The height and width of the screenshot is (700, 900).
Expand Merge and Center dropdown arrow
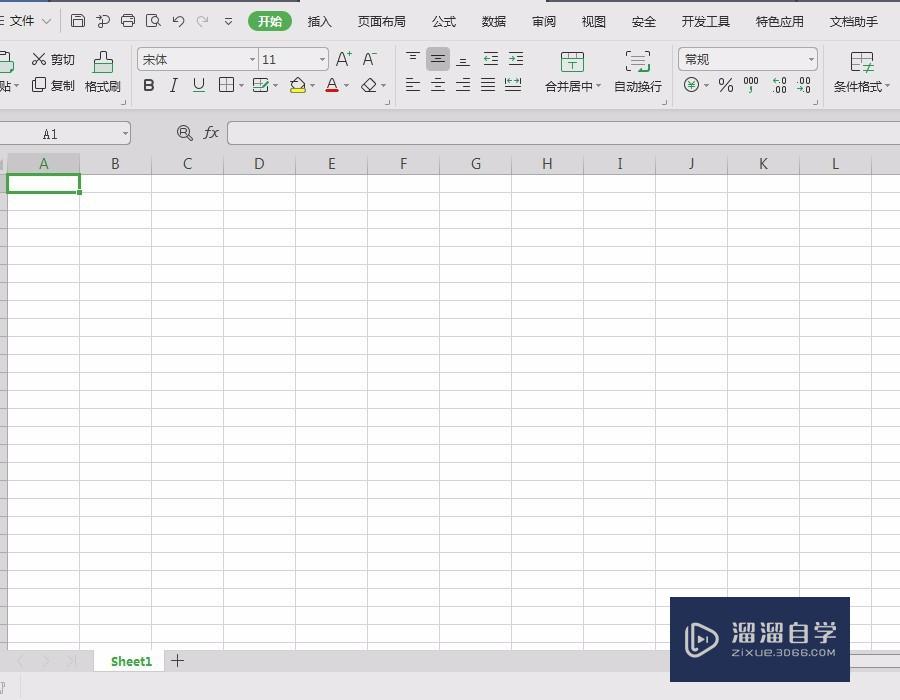pyautogui.click(x=599, y=86)
